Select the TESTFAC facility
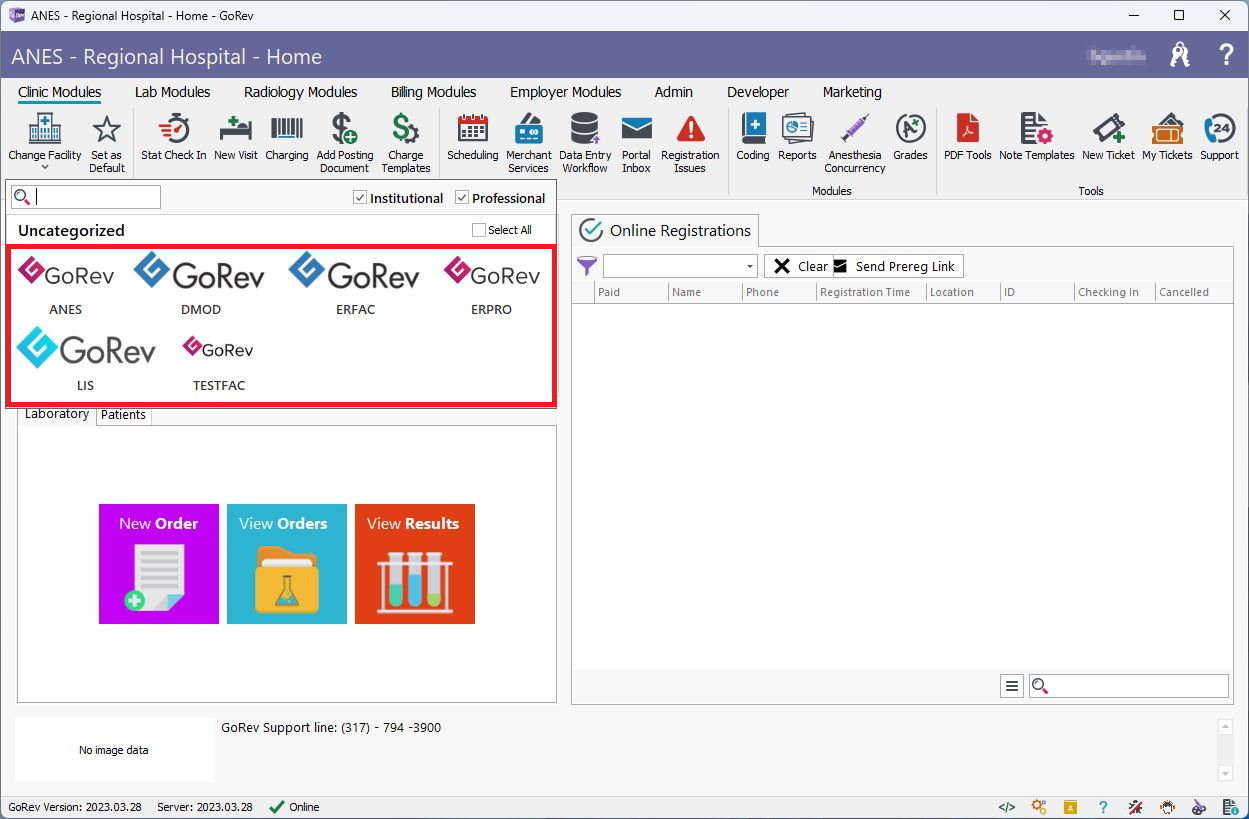The width and height of the screenshot is (1249, 819). point(218,363)
